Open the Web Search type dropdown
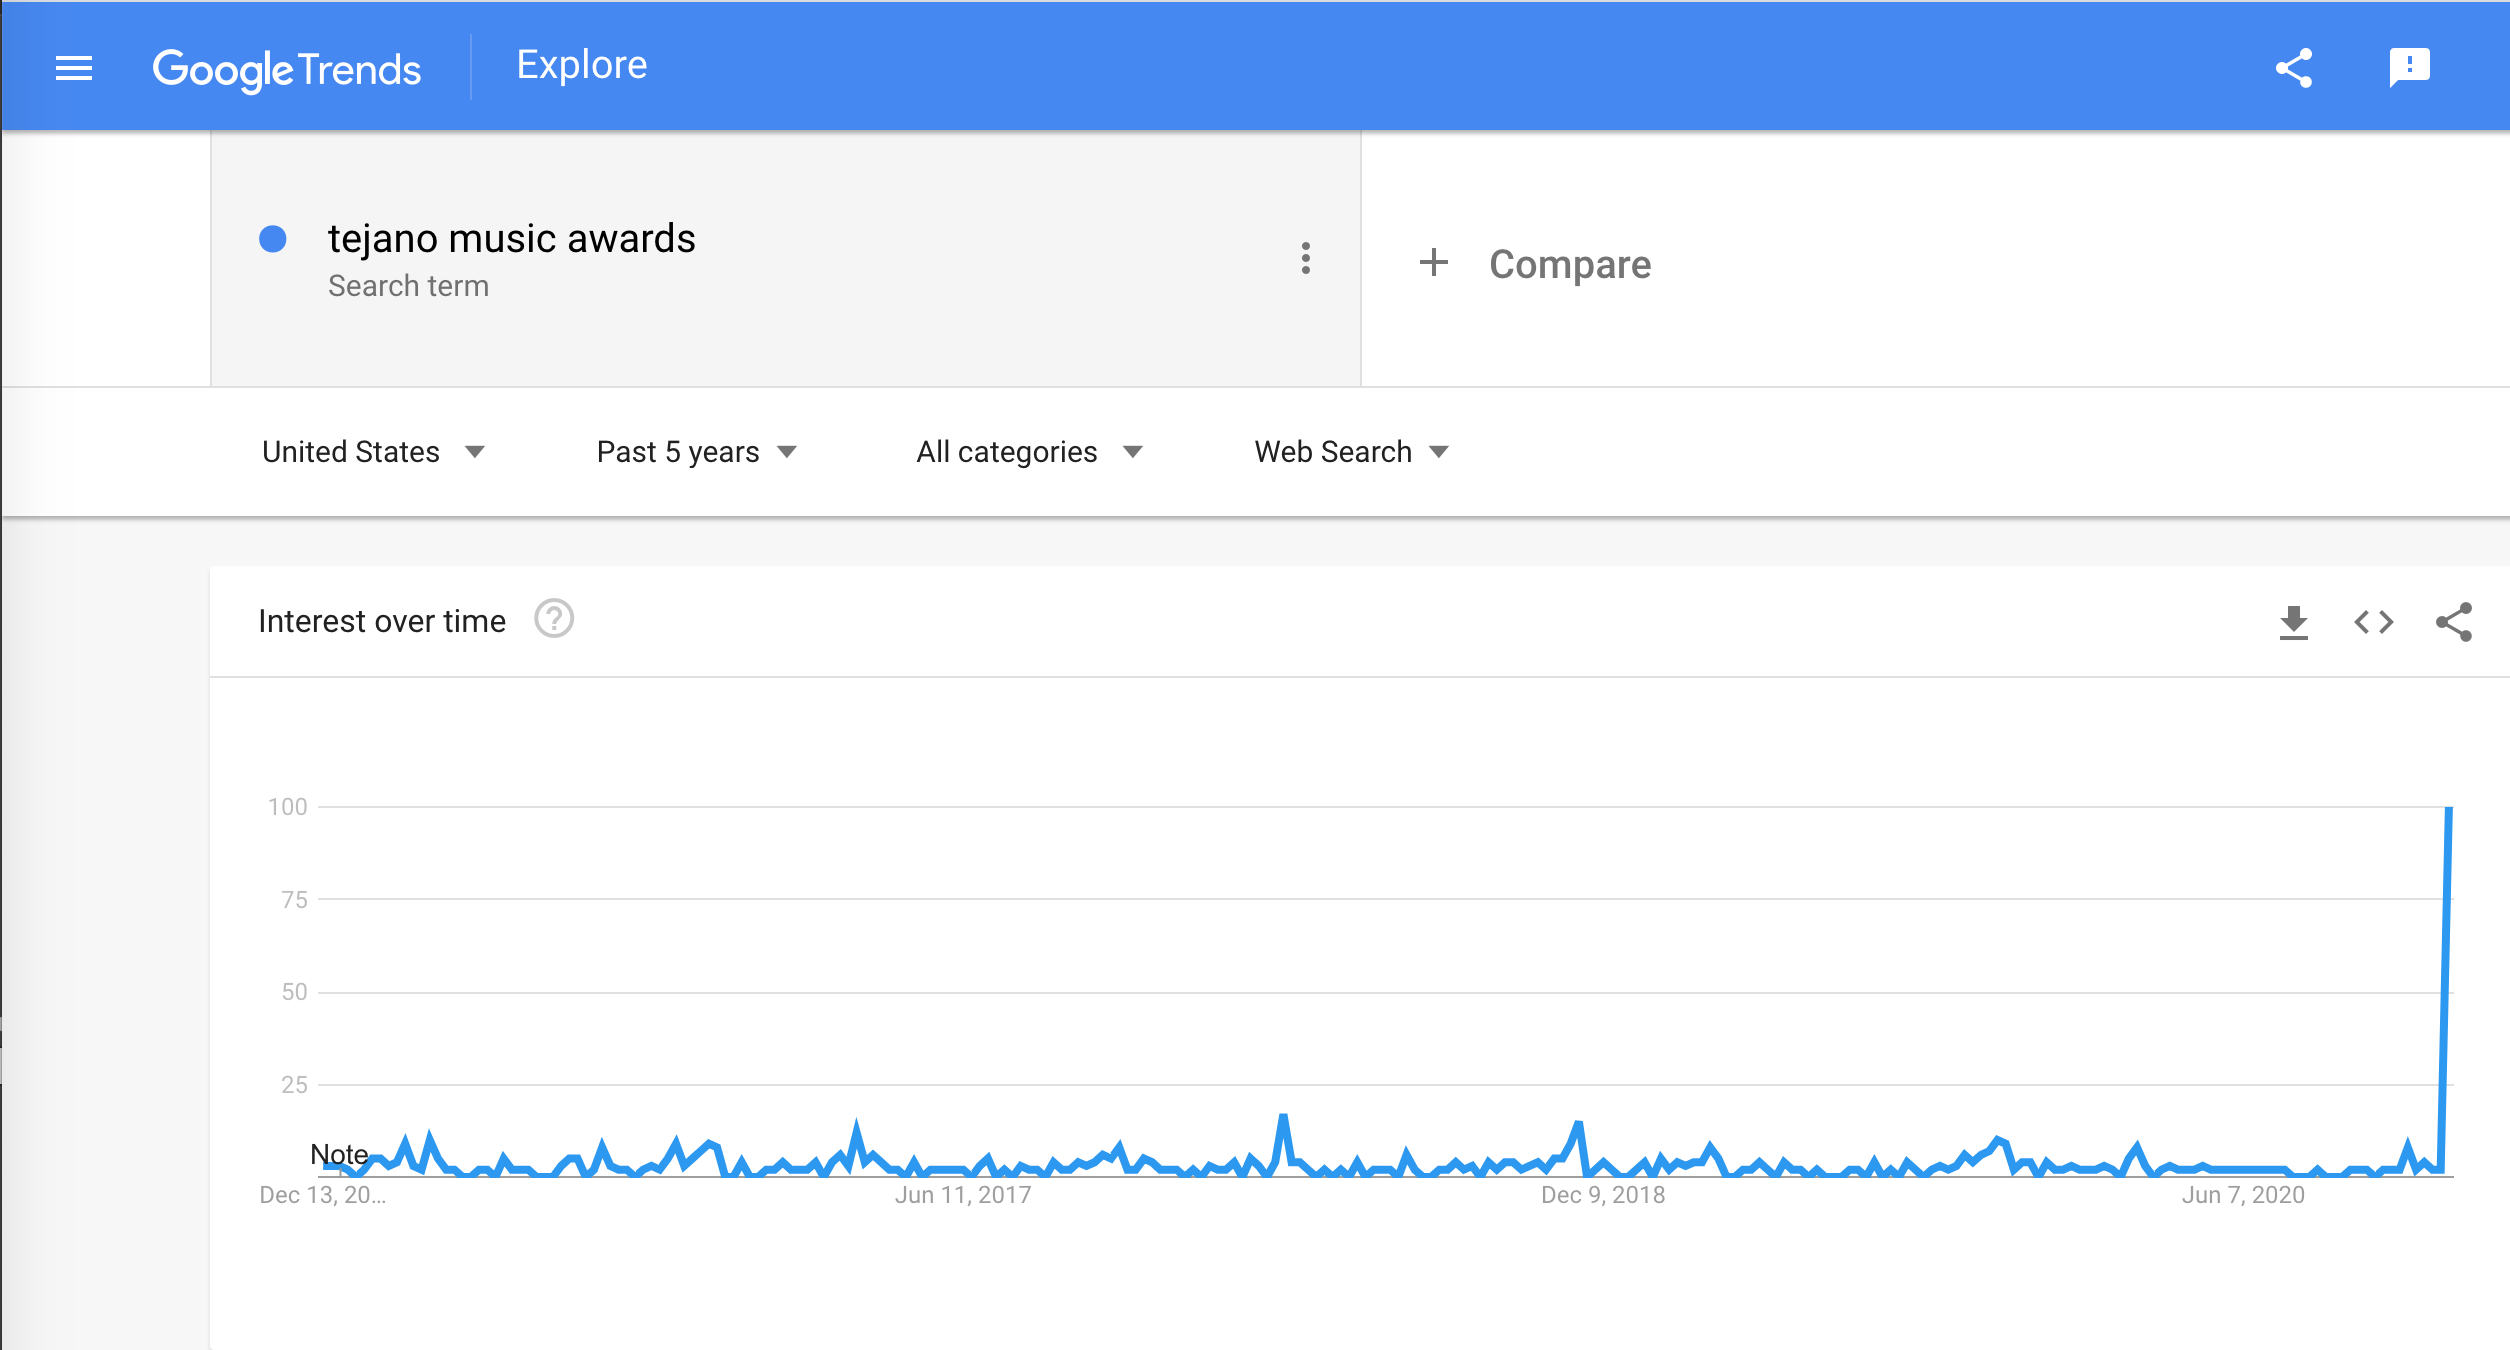Screen dimensions: 2510x1350 1351,452
